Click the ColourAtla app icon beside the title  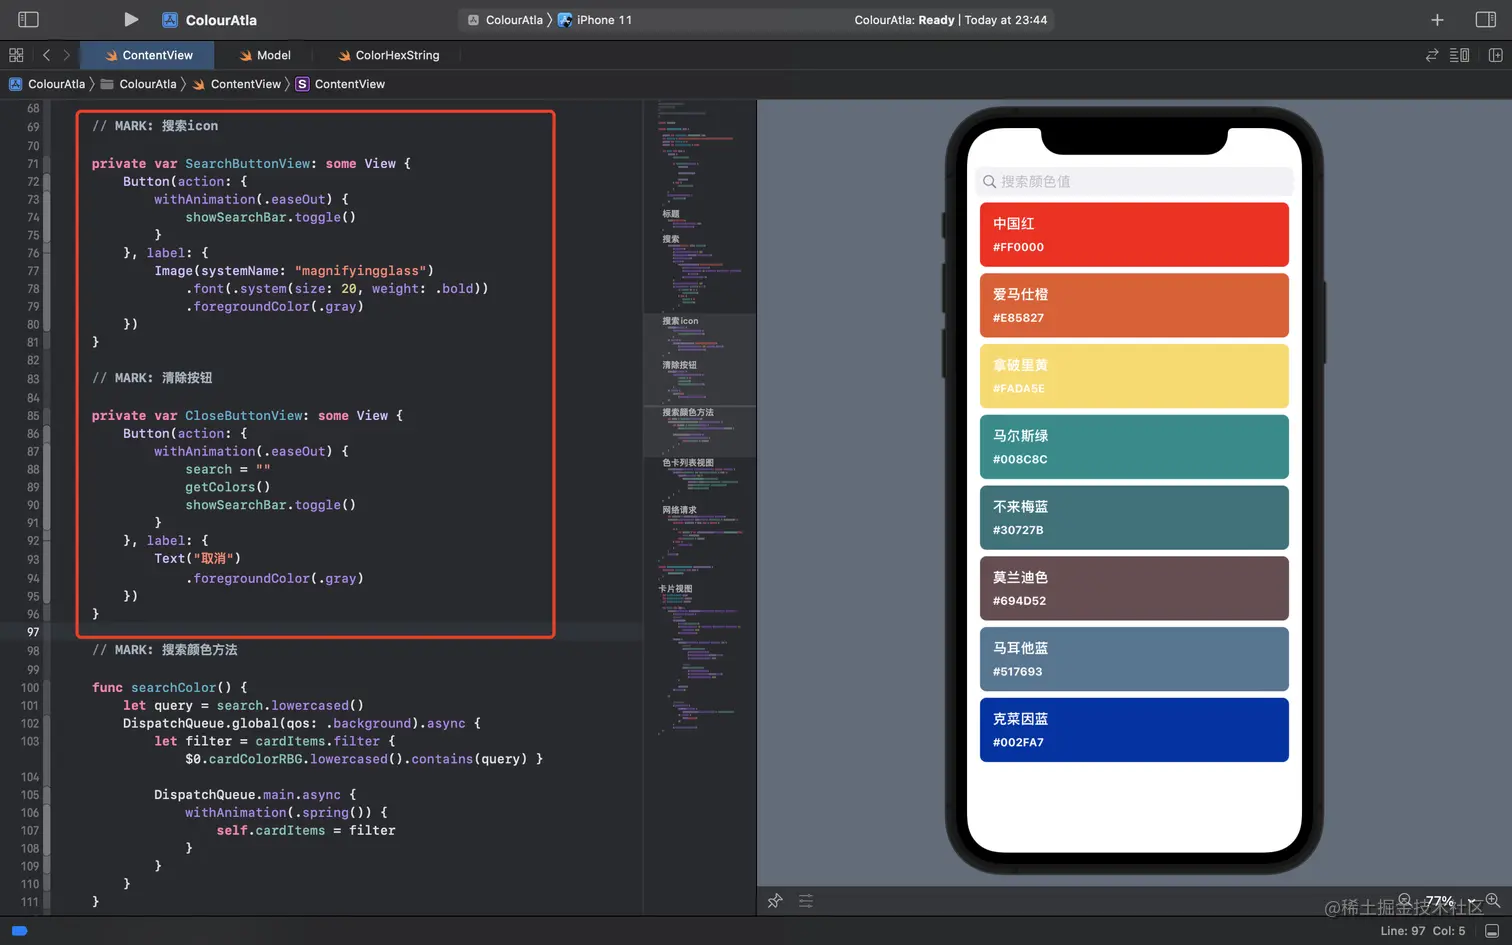(170, 20)
